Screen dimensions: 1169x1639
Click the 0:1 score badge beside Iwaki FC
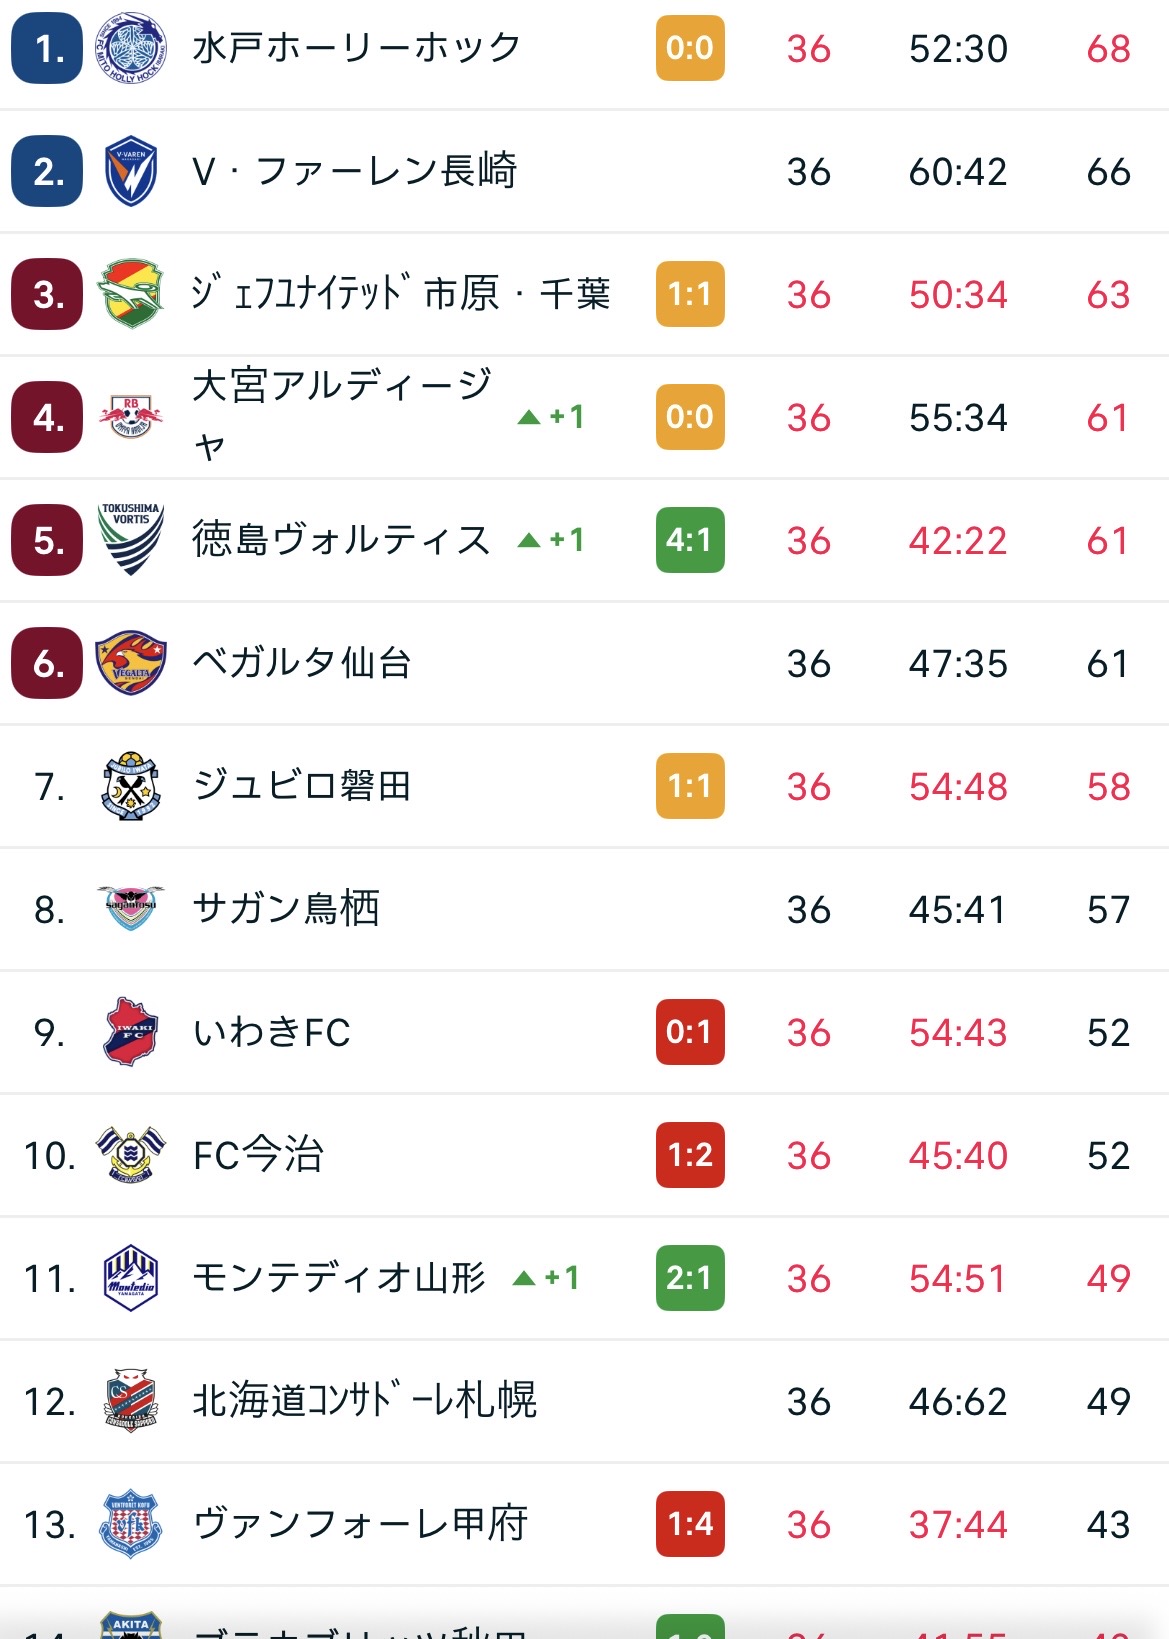690,1032
